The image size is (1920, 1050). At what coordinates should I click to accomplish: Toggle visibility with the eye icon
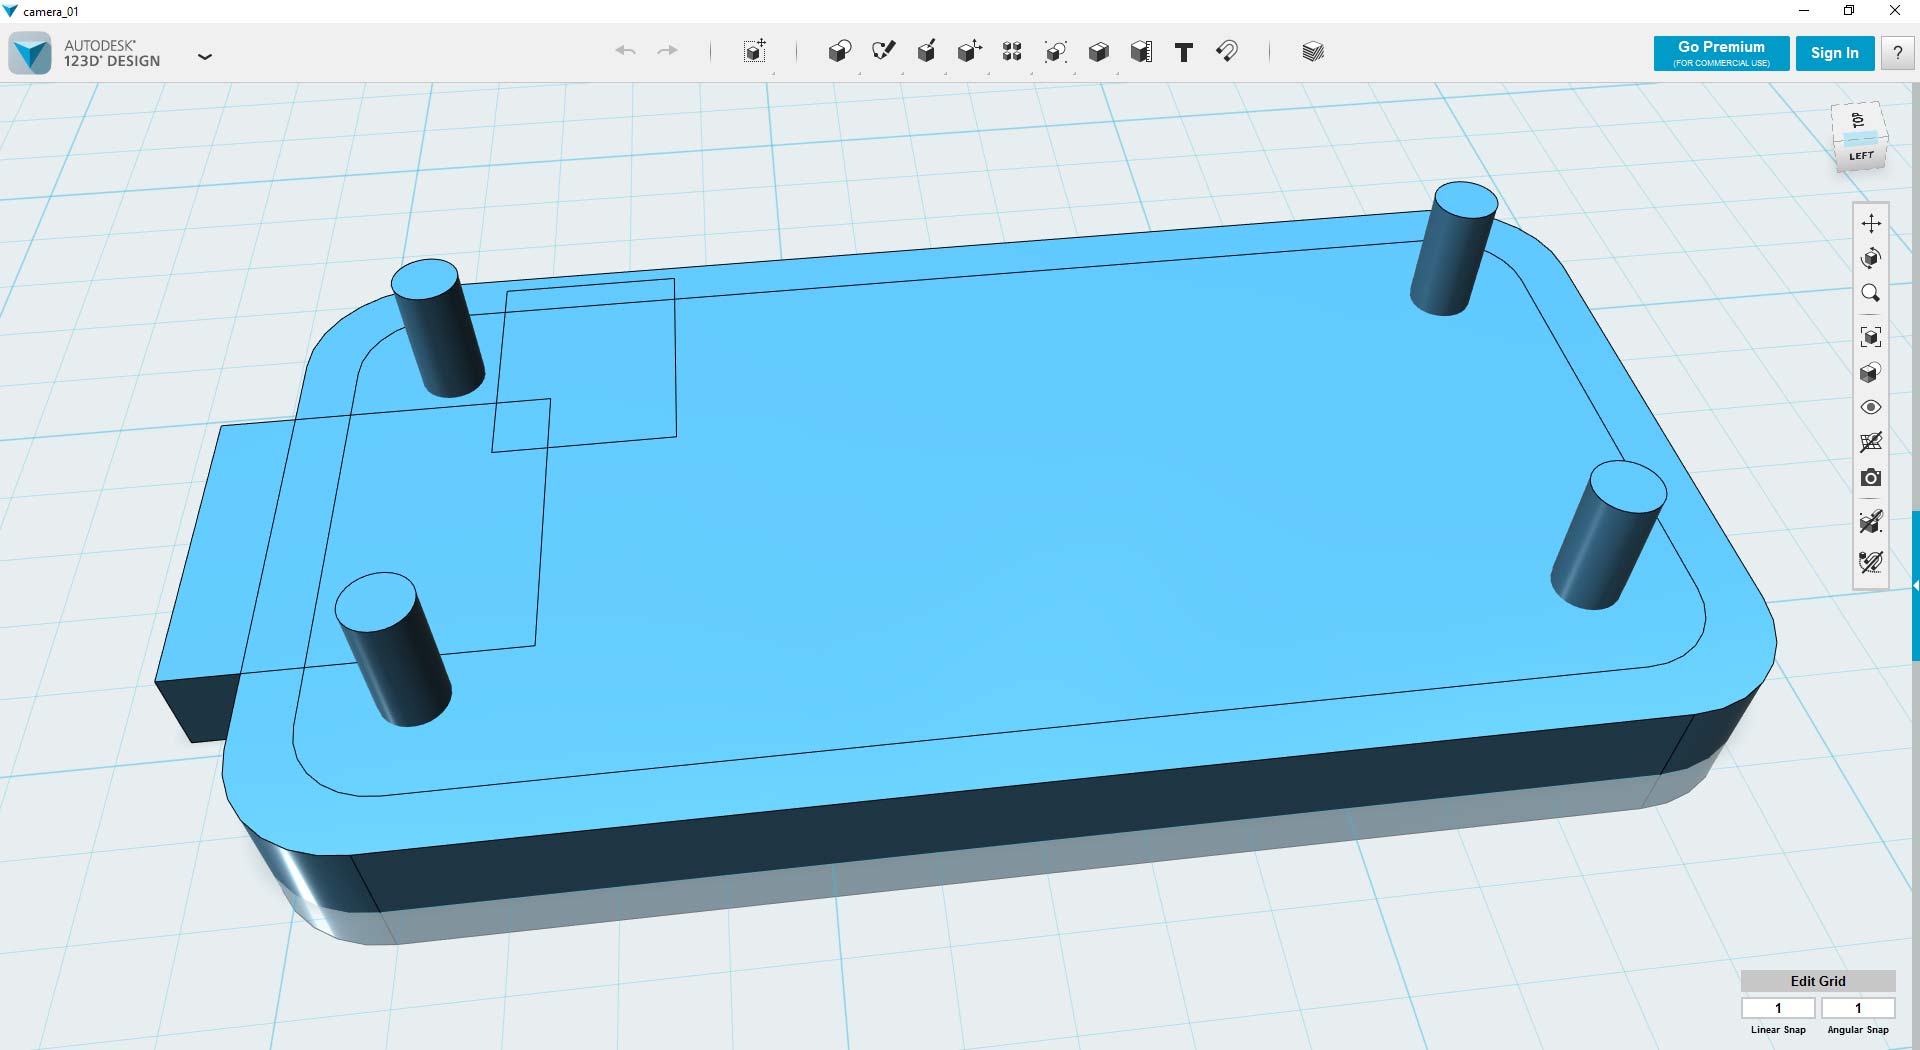(1872, 407)
